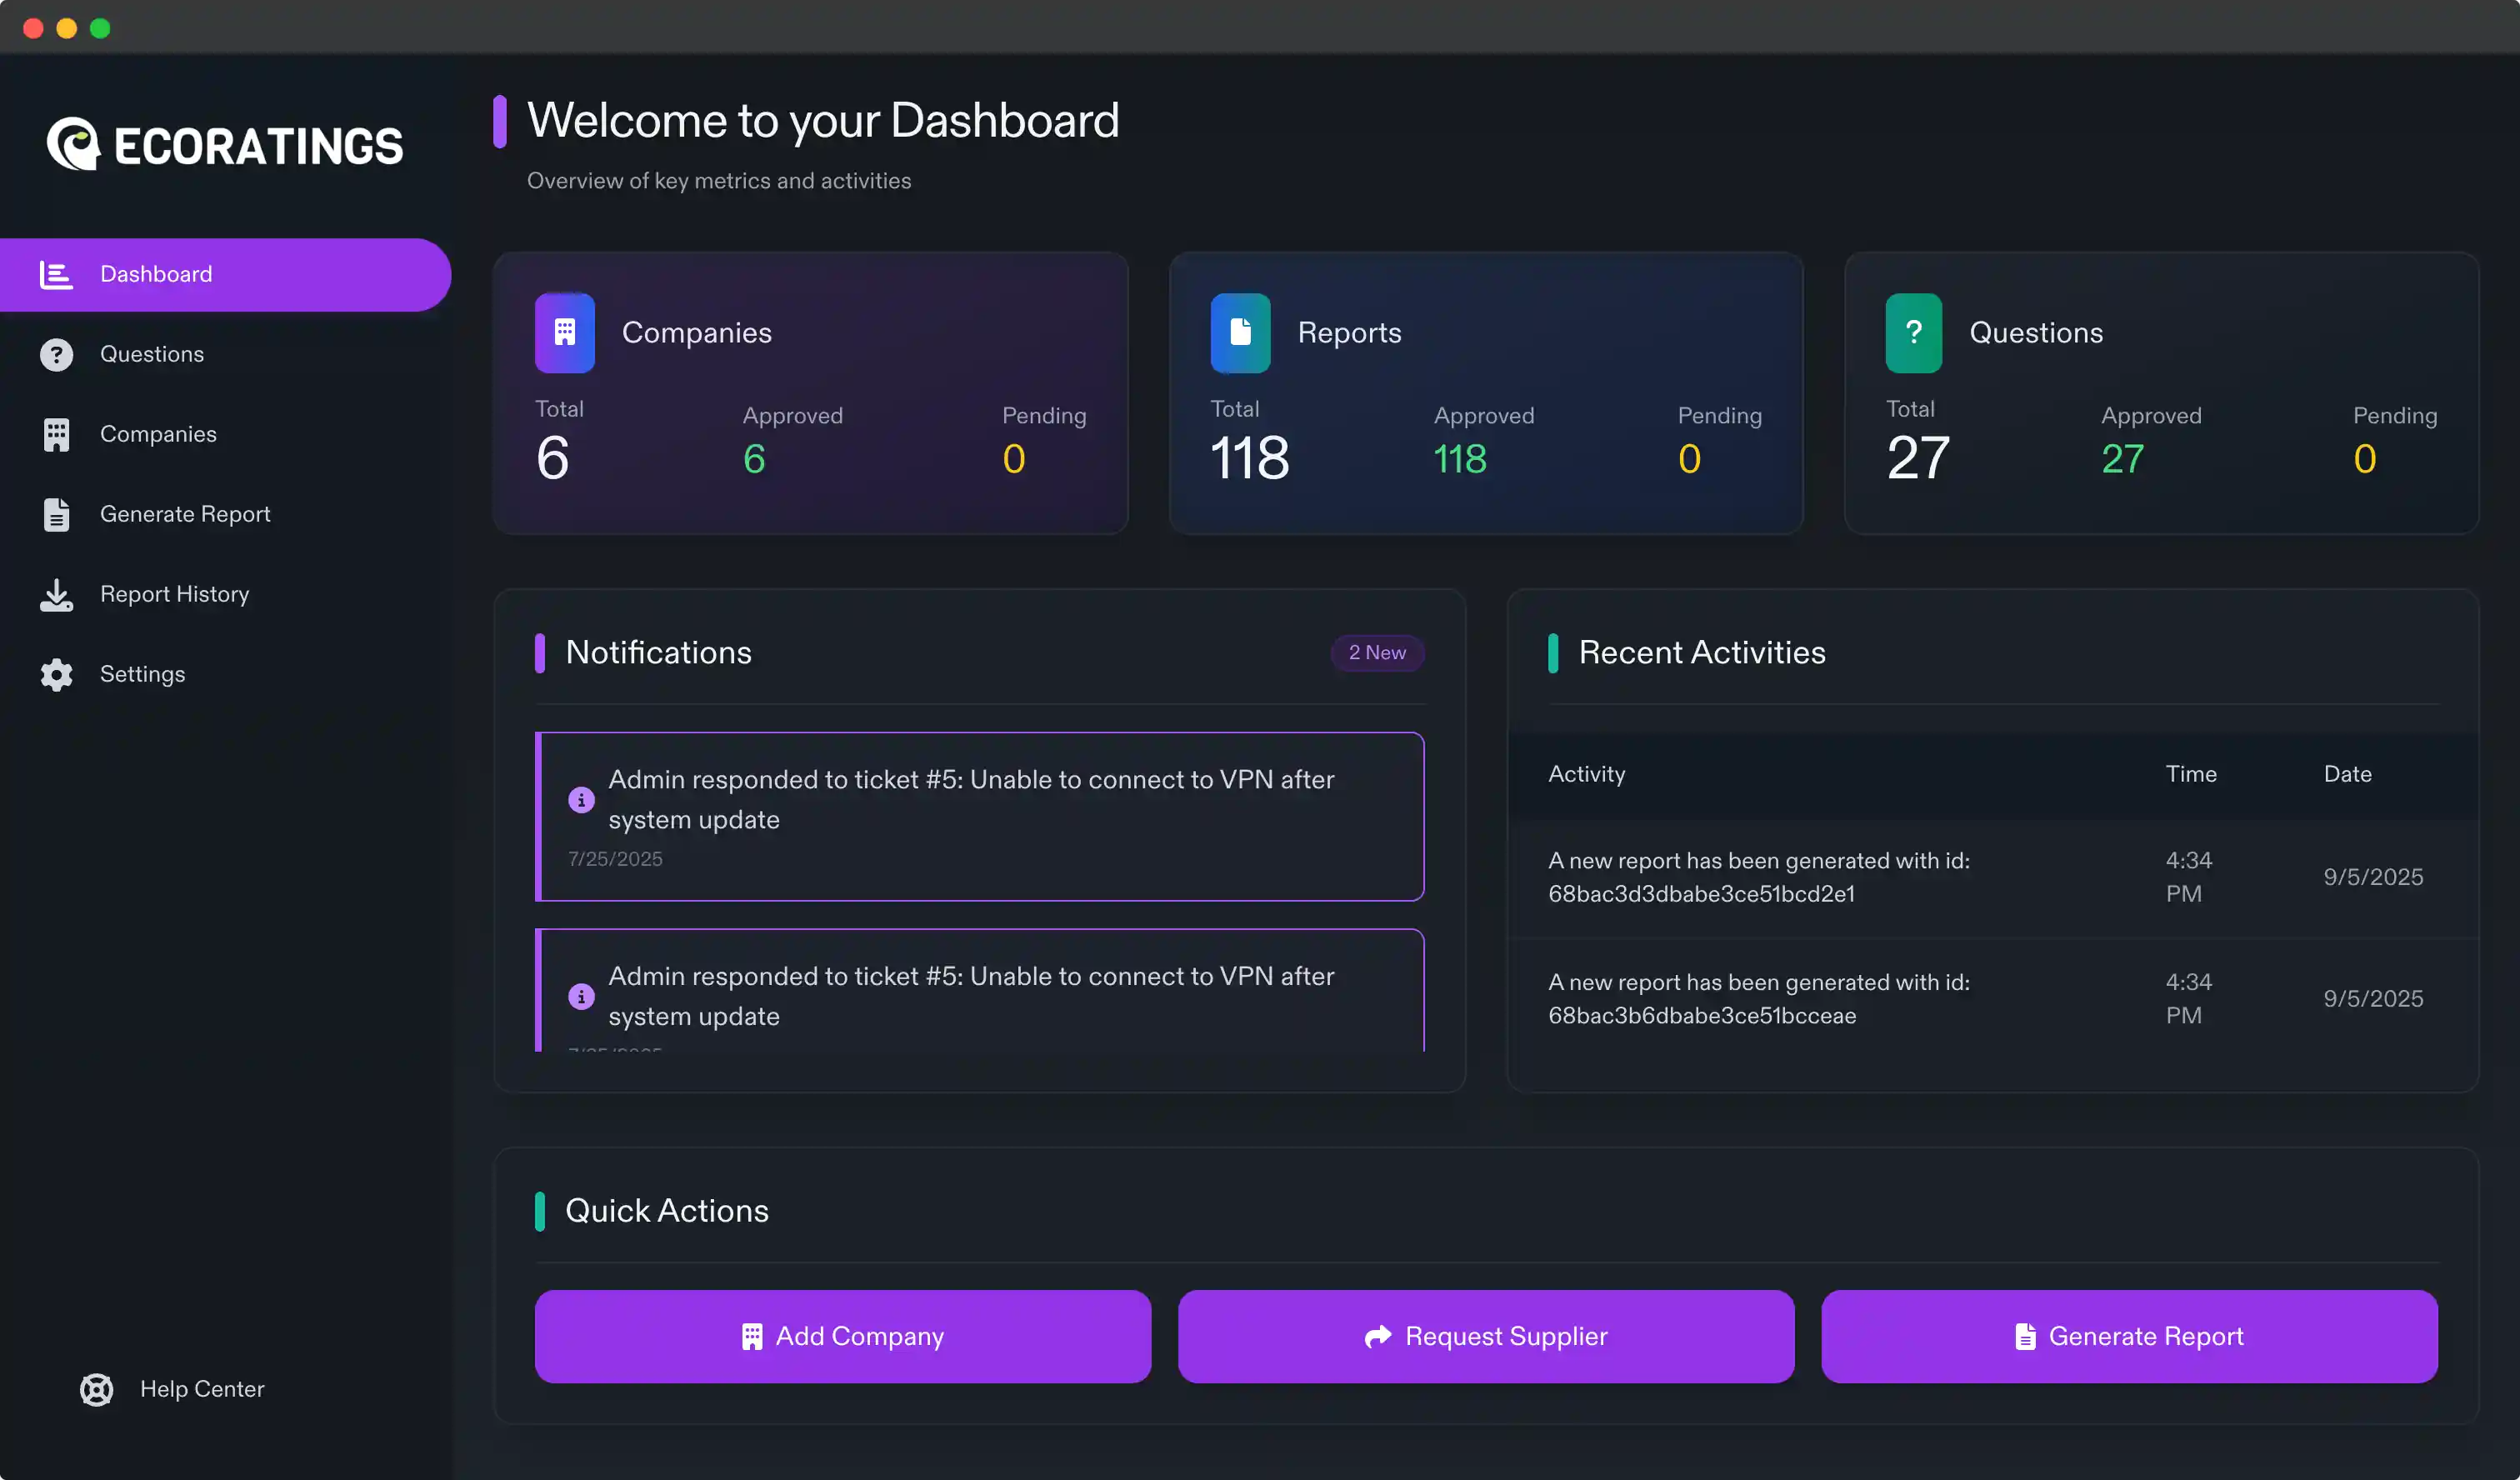Viewport: 2520px width, 1480px height.
Task: Click the green Questions card icon
Action: click(1913, 332)
